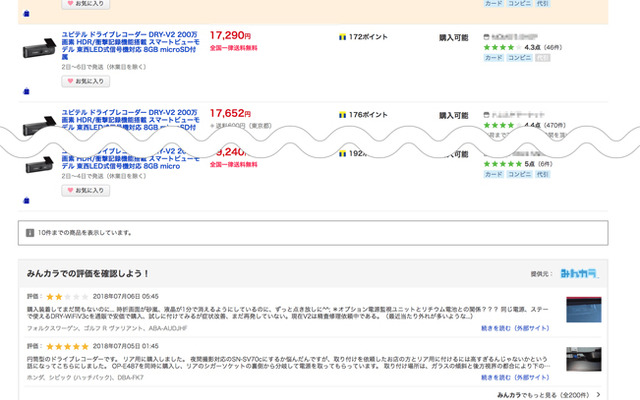
Task: Open the みんカラ logo next to 提供元
Action: 579,273
